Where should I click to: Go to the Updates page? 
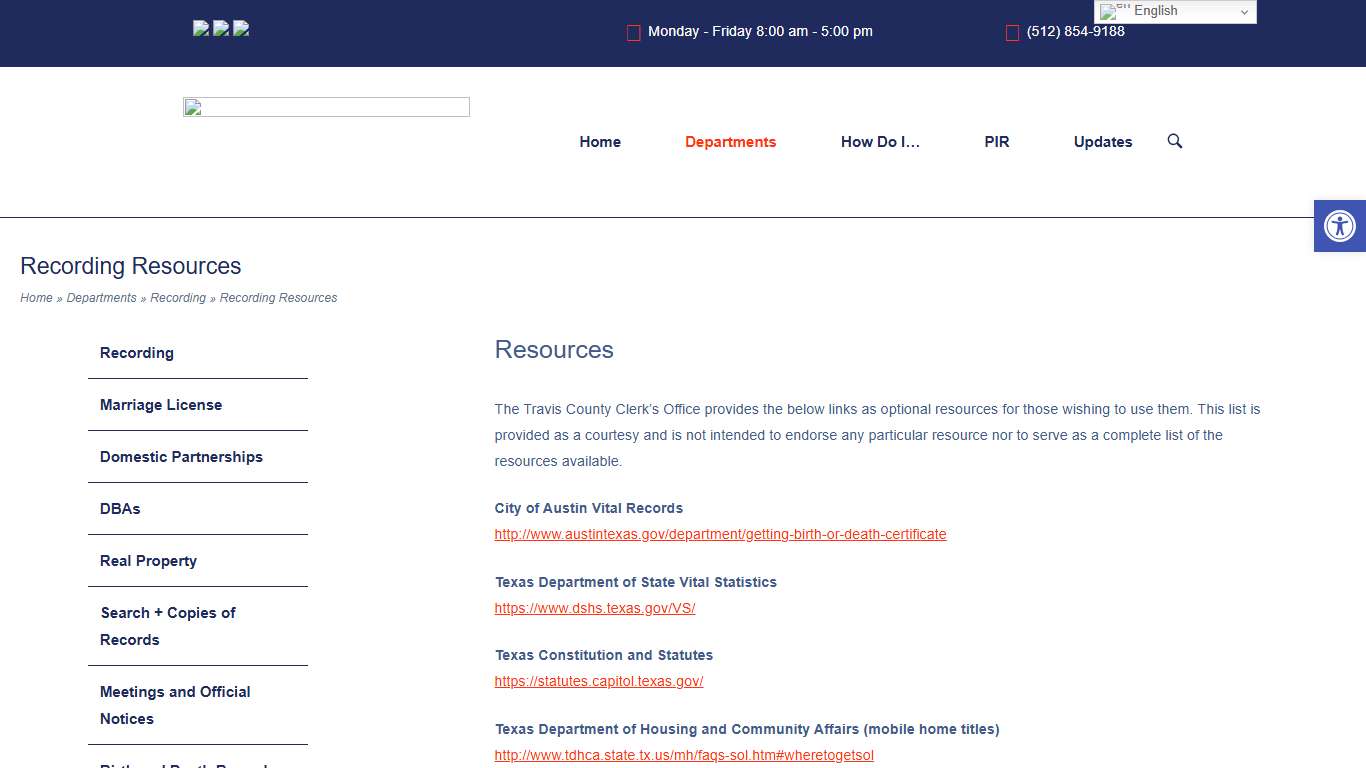[x=1102, y=141]
